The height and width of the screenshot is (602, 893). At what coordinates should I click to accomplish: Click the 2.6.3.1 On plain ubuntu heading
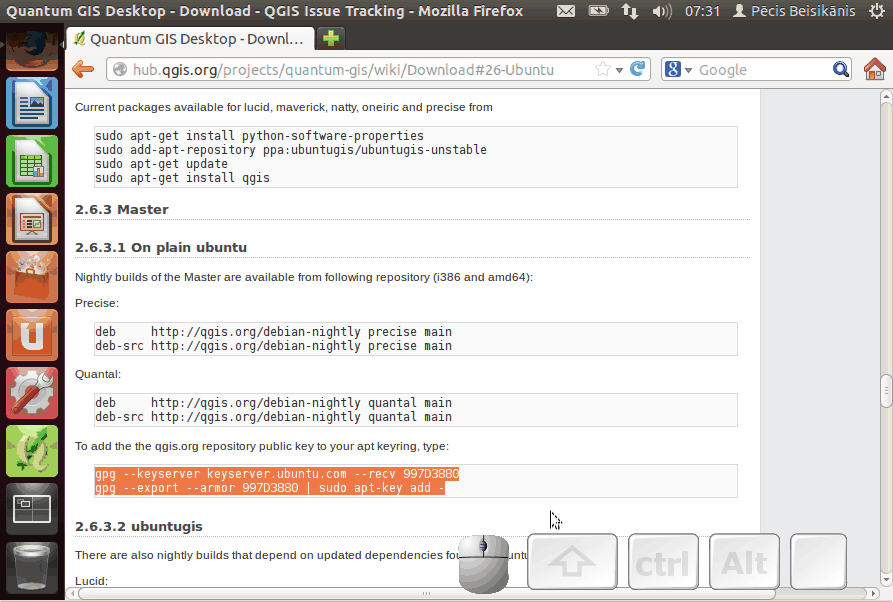coord(161,248)
